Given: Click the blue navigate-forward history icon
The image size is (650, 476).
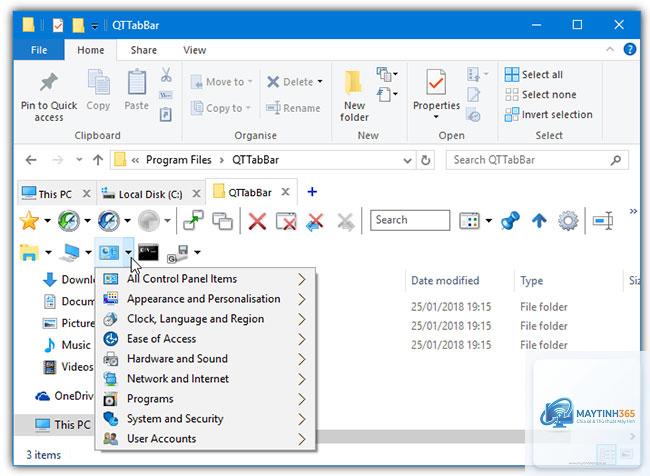Looking at the screenshot, I should pyautogui.click(x=109, y=221).
